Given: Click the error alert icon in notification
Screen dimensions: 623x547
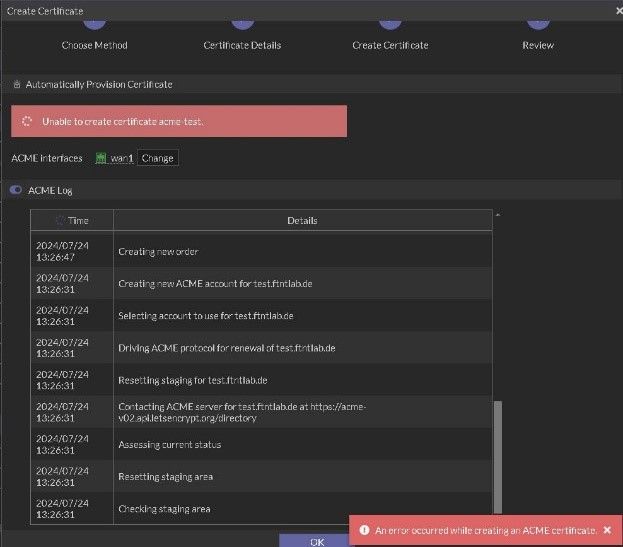Looking at the screenshot, I should 364,530.
